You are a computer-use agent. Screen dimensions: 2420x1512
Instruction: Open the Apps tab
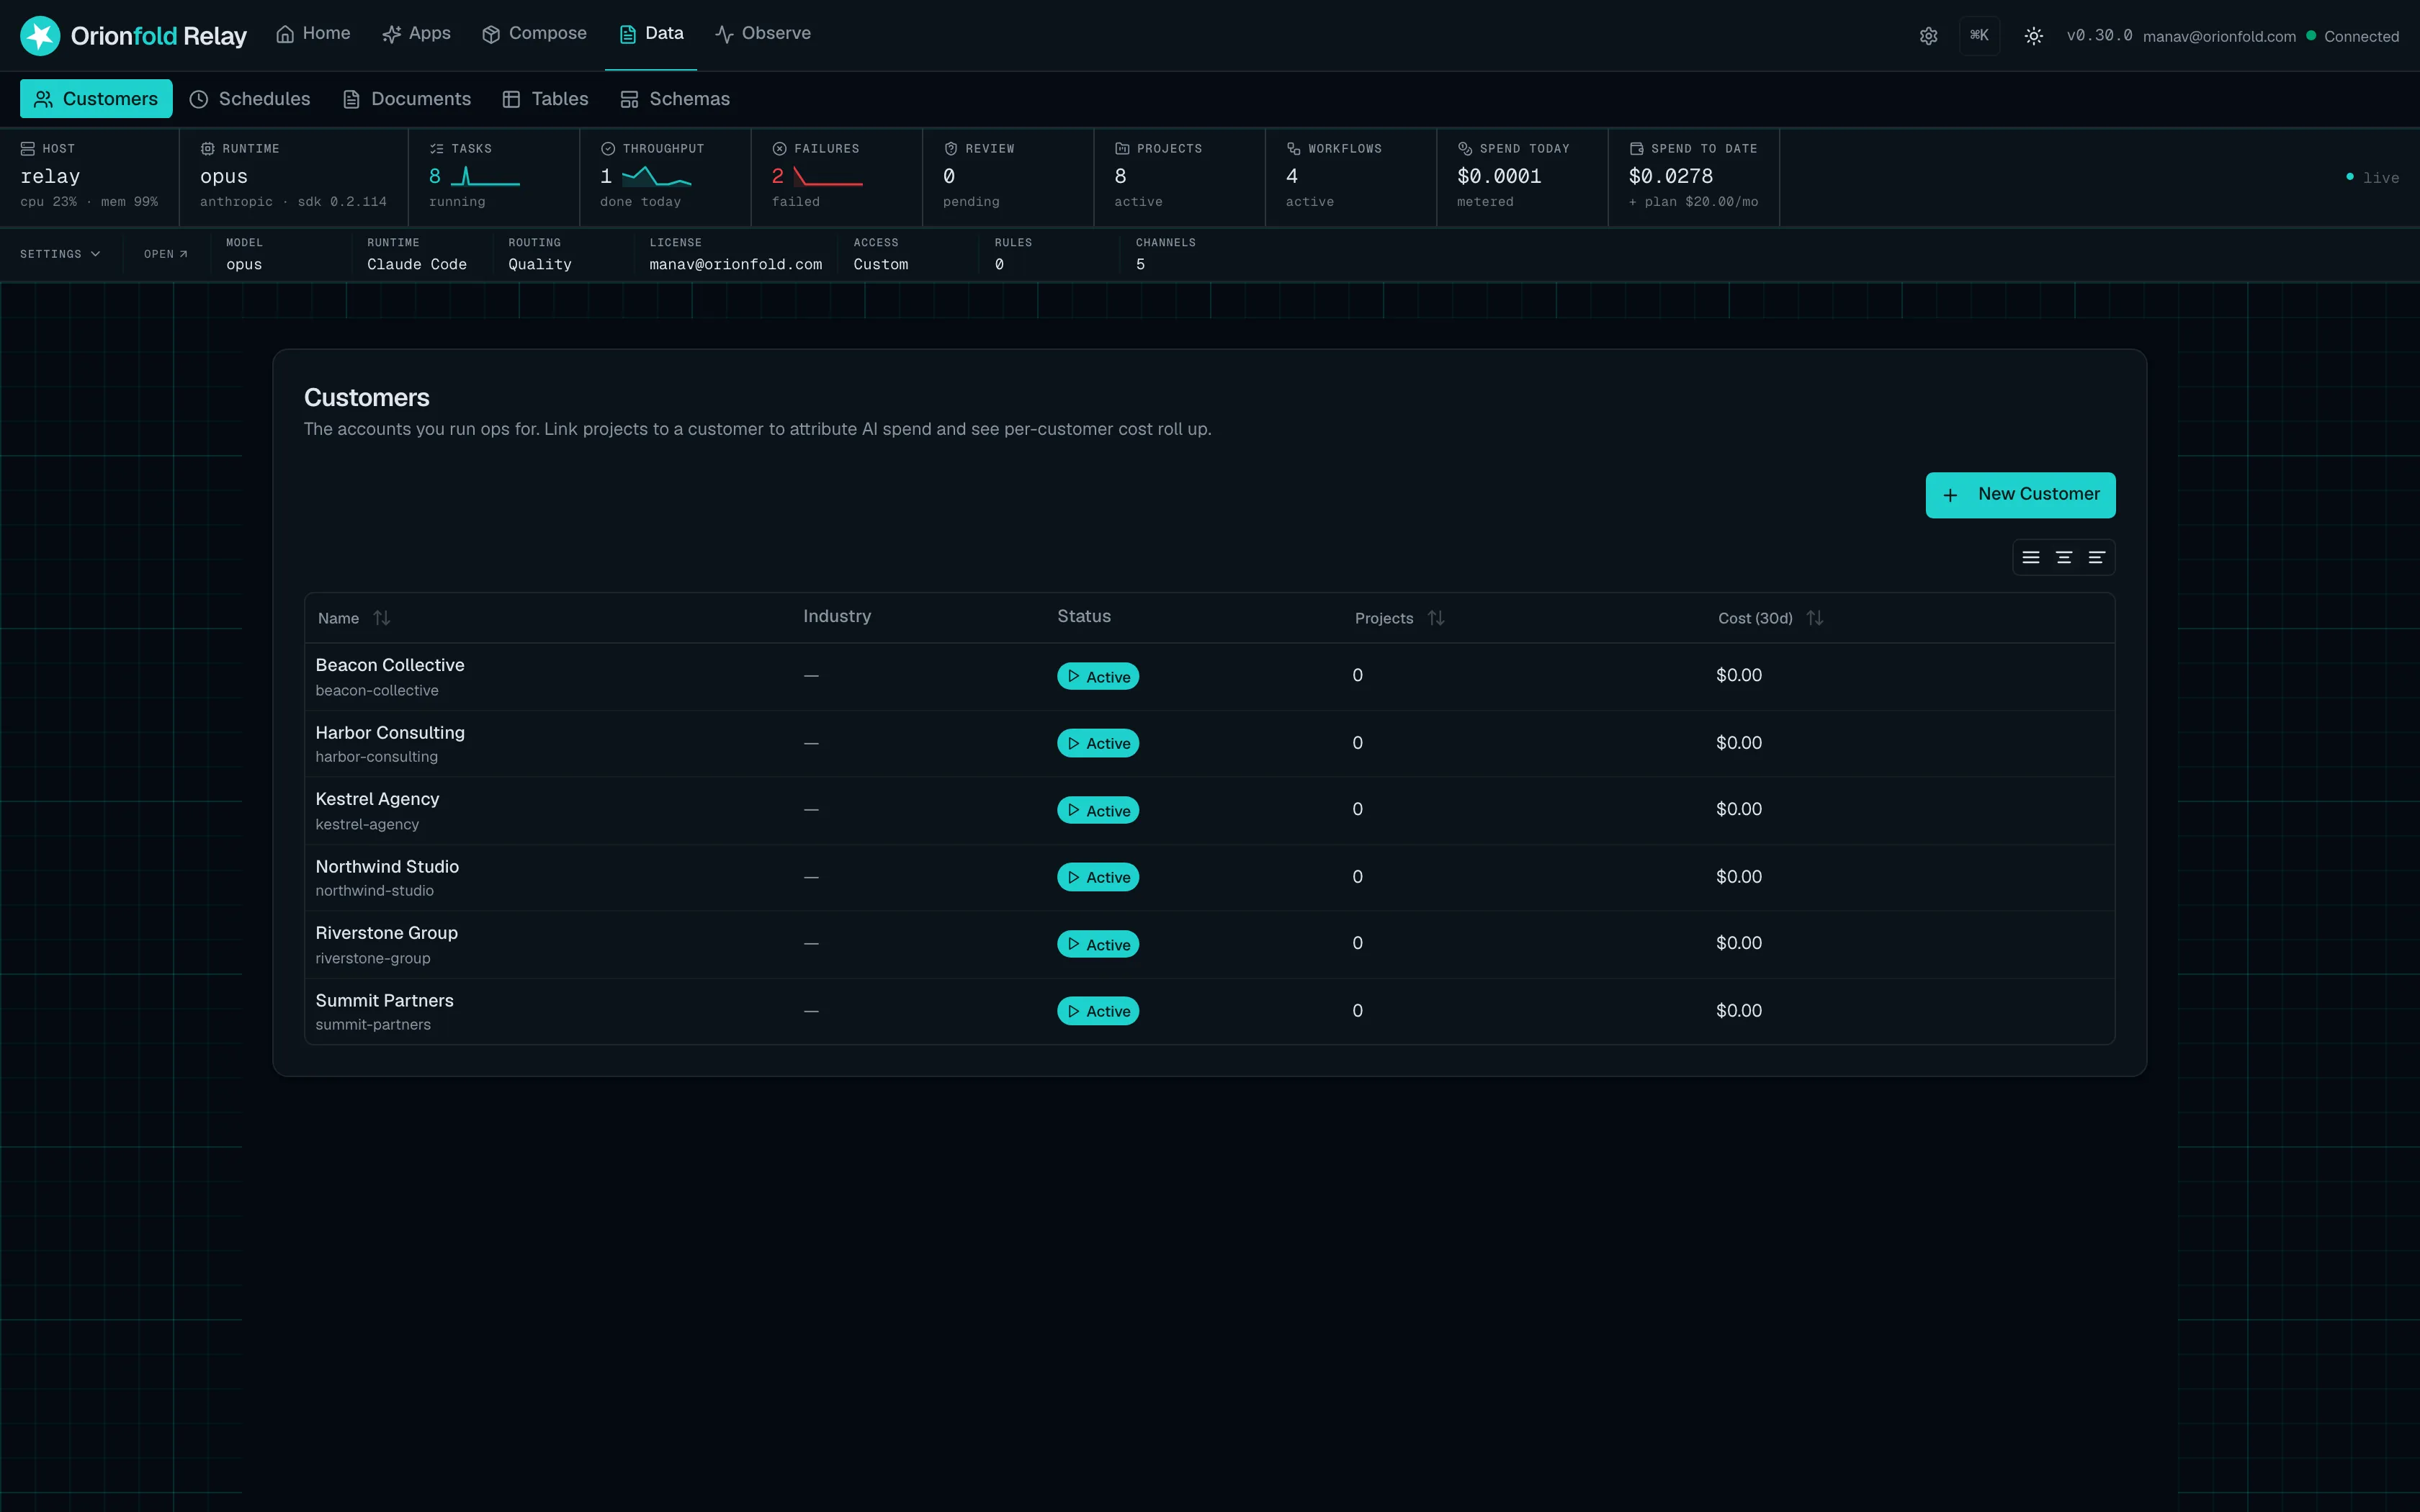pyautogui.click(x=416, y=34)
